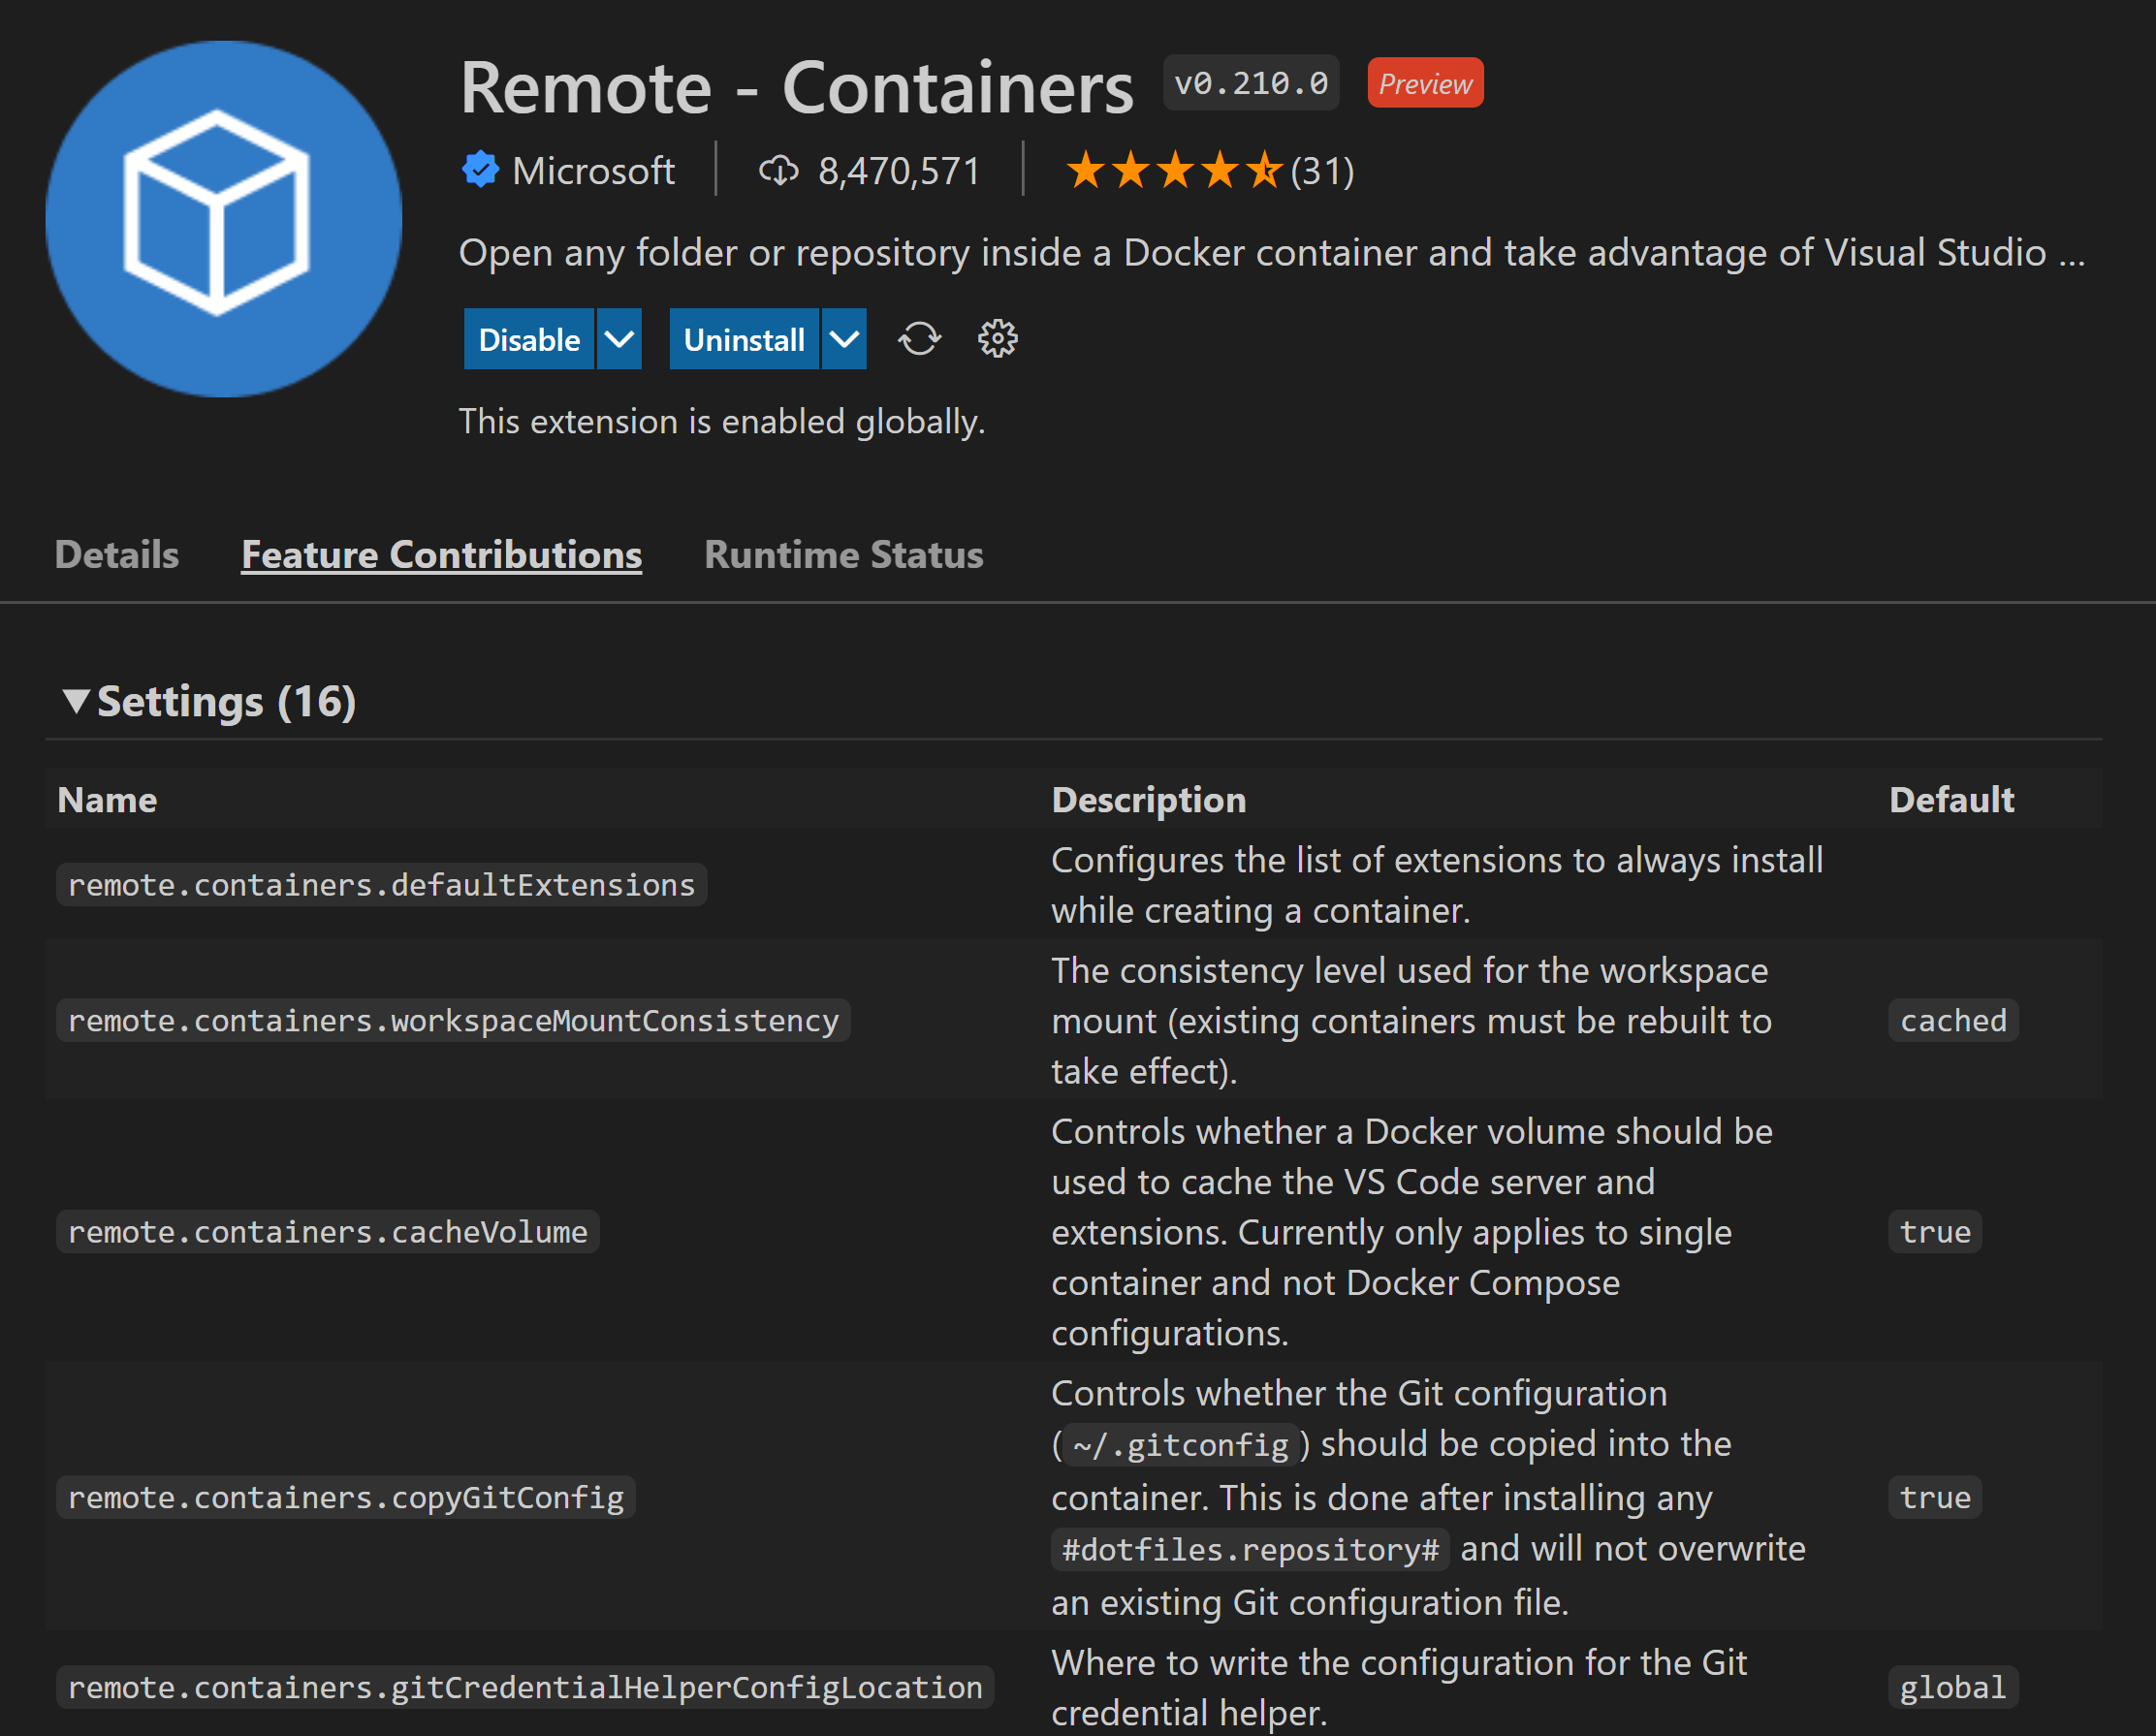Switch to the Details tab
The image size is (2156, 1736).
click(116, 554)
